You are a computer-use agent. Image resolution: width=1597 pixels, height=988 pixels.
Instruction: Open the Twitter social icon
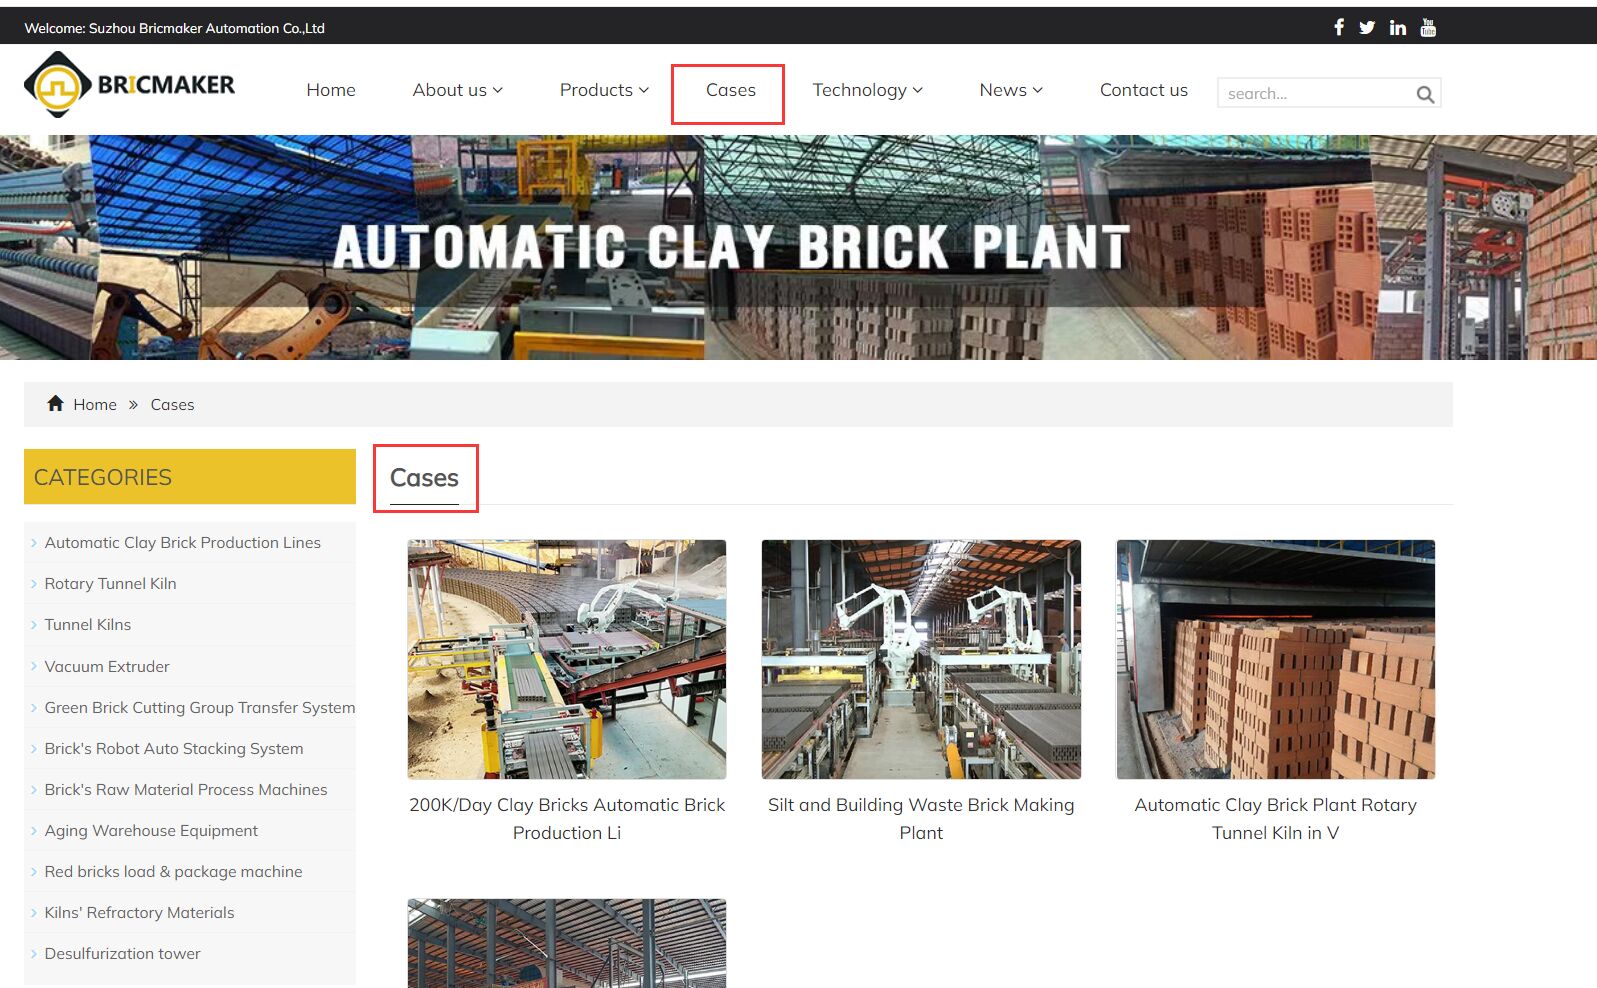click(1367, 28)
